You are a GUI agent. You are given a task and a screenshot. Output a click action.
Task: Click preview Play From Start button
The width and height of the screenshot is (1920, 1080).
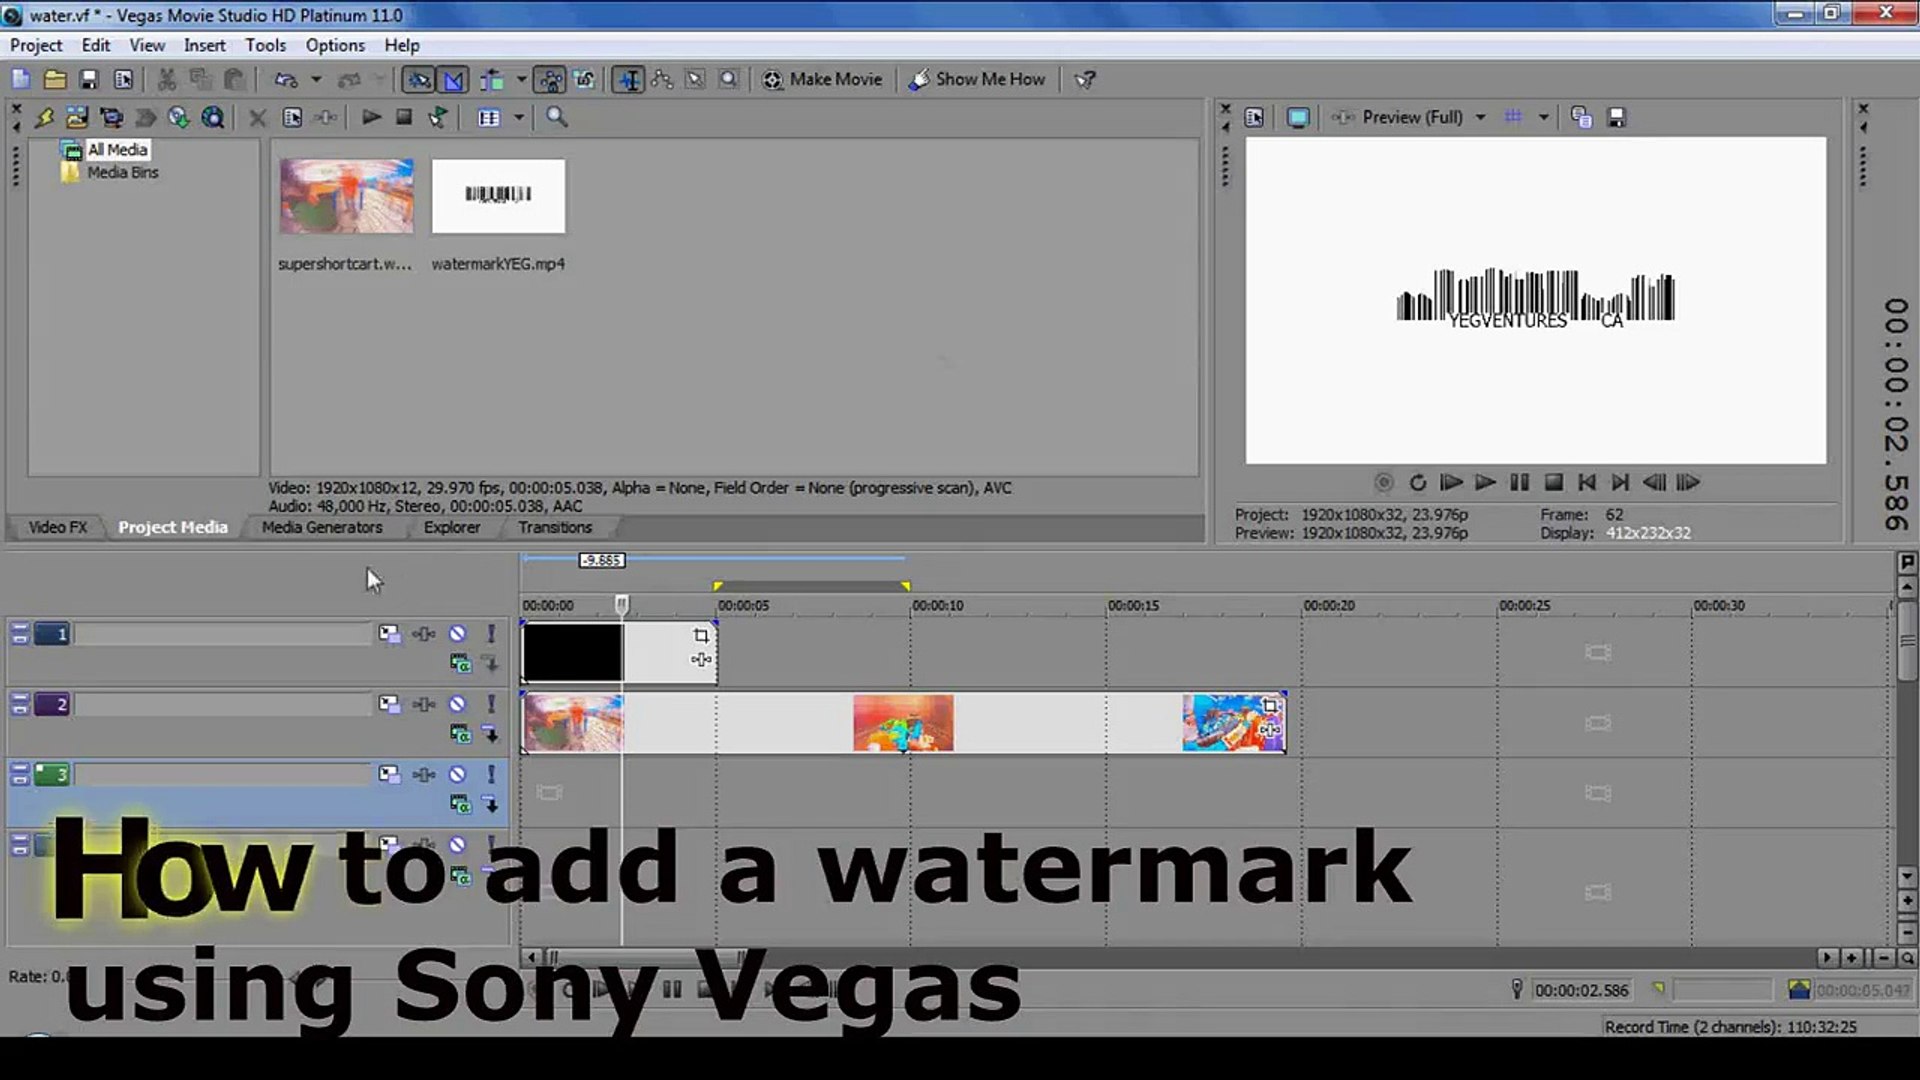point(1451,483)
